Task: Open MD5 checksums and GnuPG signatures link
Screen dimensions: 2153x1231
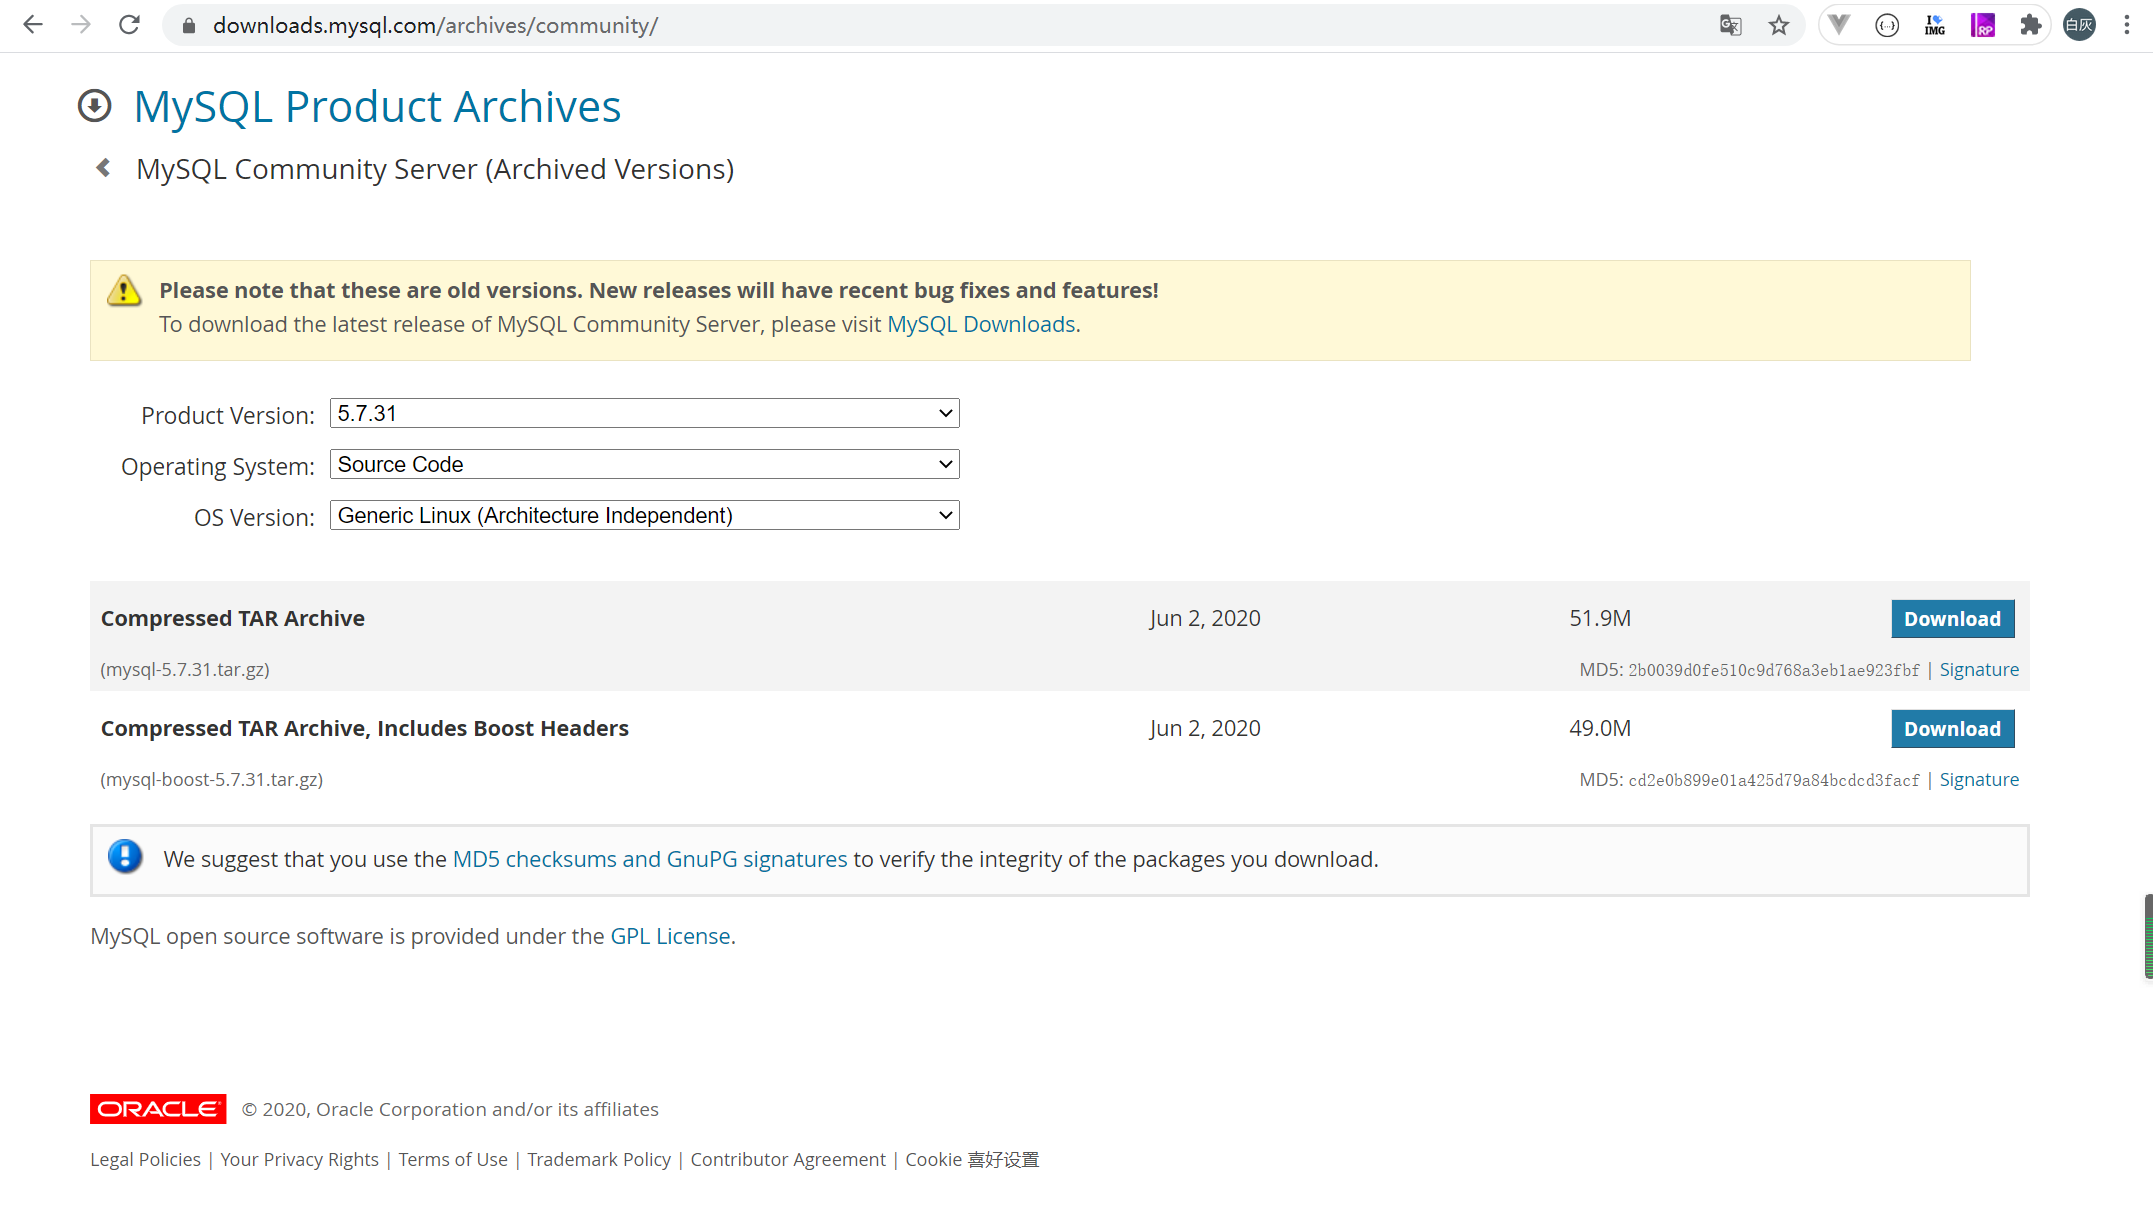Action: [x=649, y=859]
